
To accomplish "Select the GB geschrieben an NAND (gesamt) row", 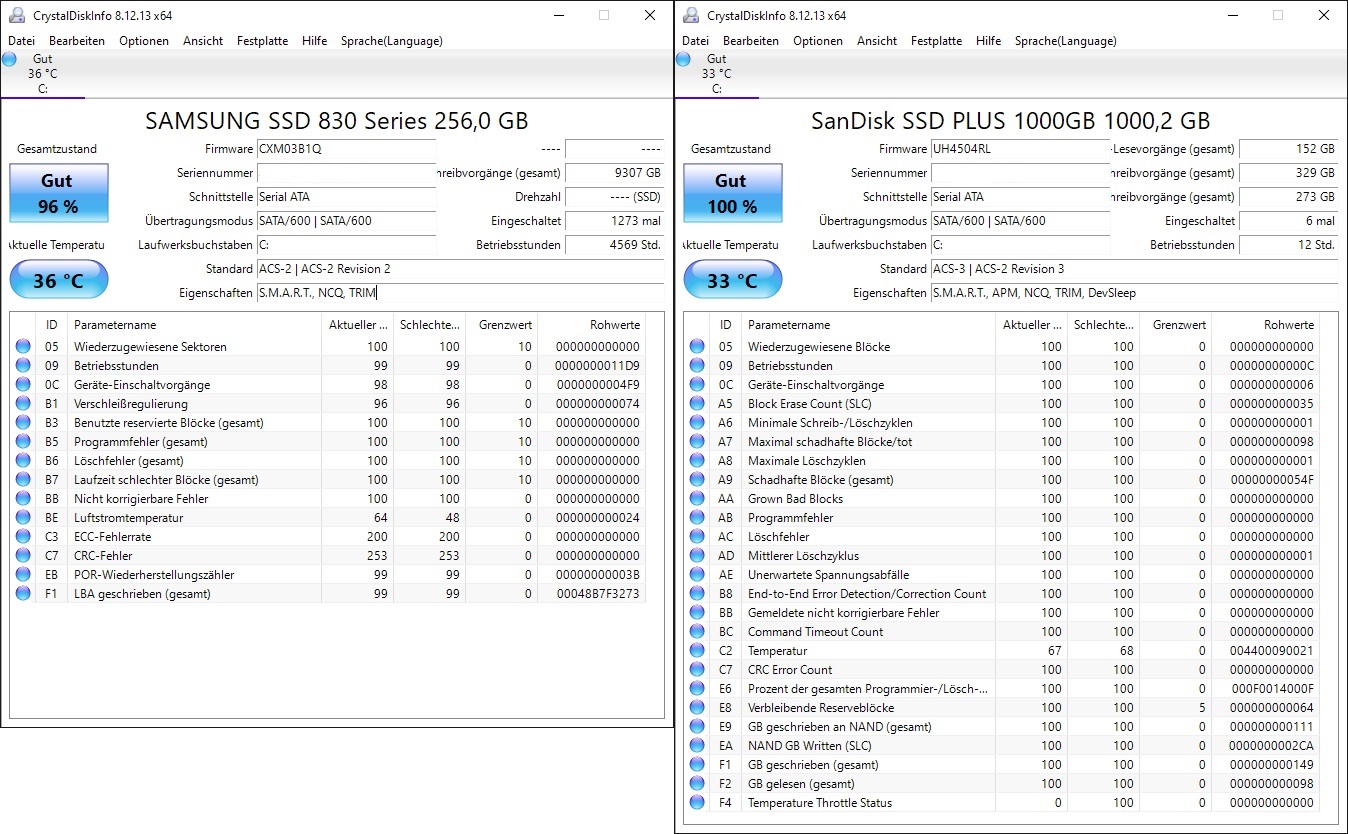I will pyautogui.click(x=1002, y=727).
